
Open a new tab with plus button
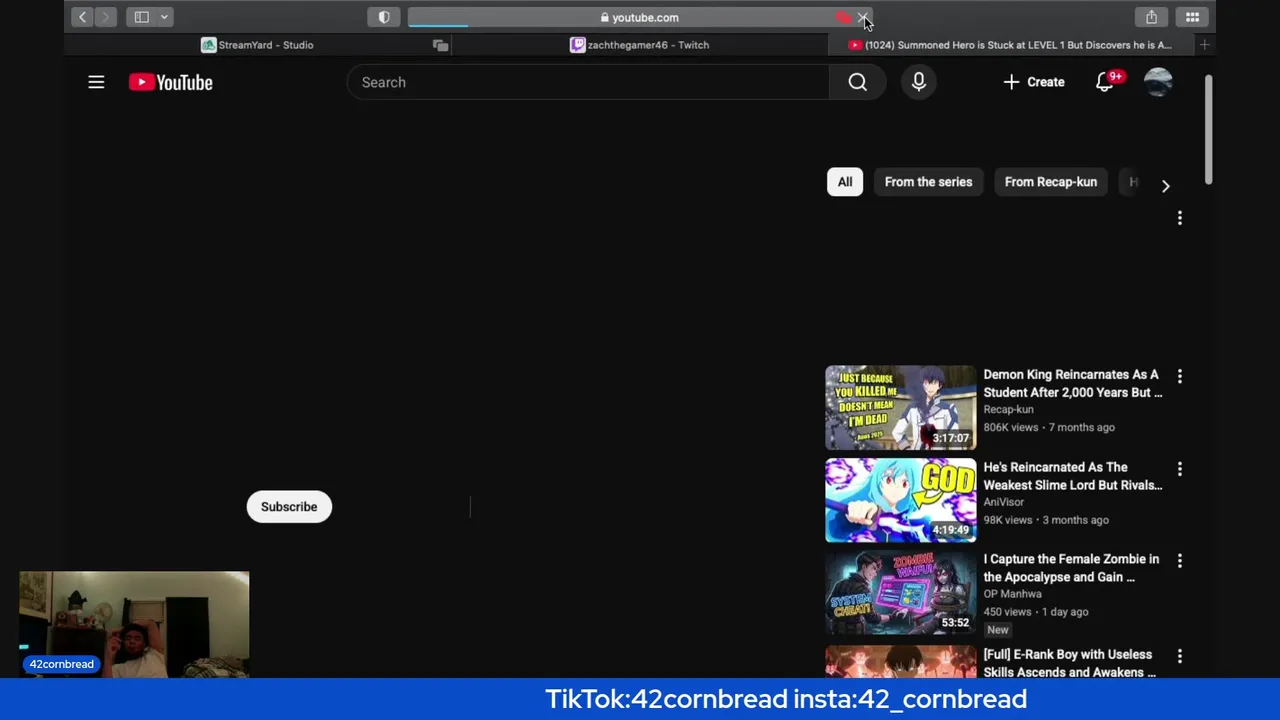(x=1204, y=45)
